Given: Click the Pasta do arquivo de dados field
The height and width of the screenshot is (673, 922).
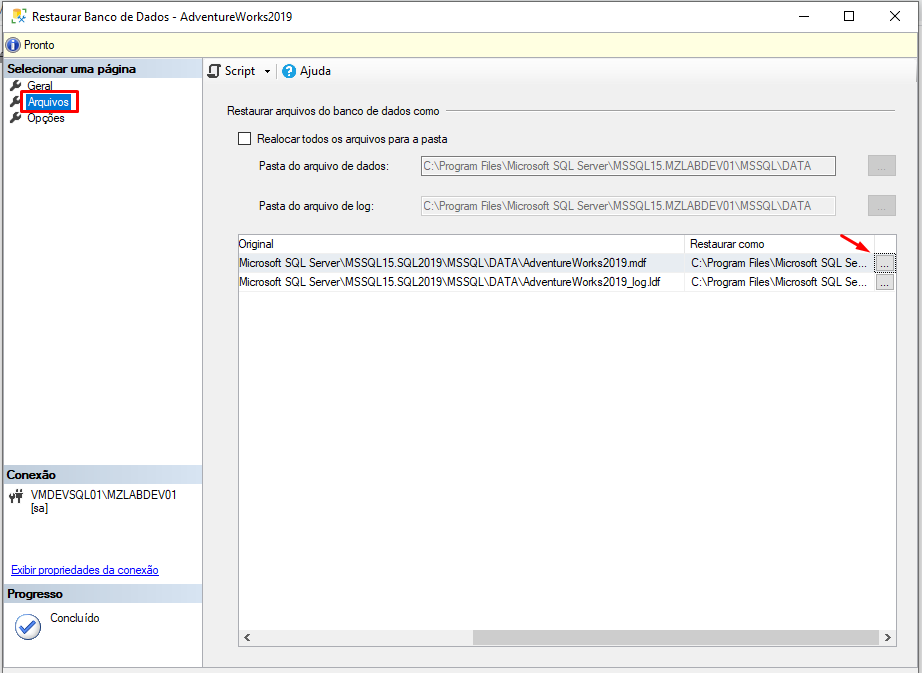Looking at the screenshot, I should click(x=628, y=166).
